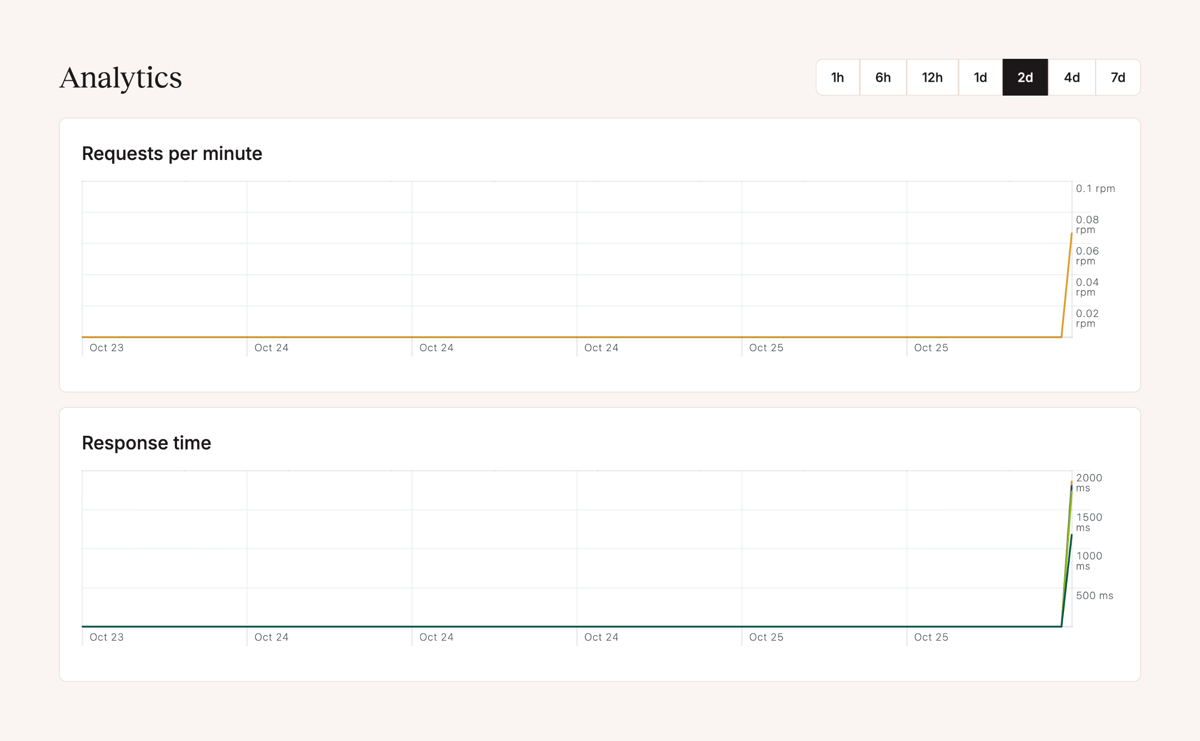Click the Response time chart heading
Viewport: 1200px width, 741px height.
point(146,442)
